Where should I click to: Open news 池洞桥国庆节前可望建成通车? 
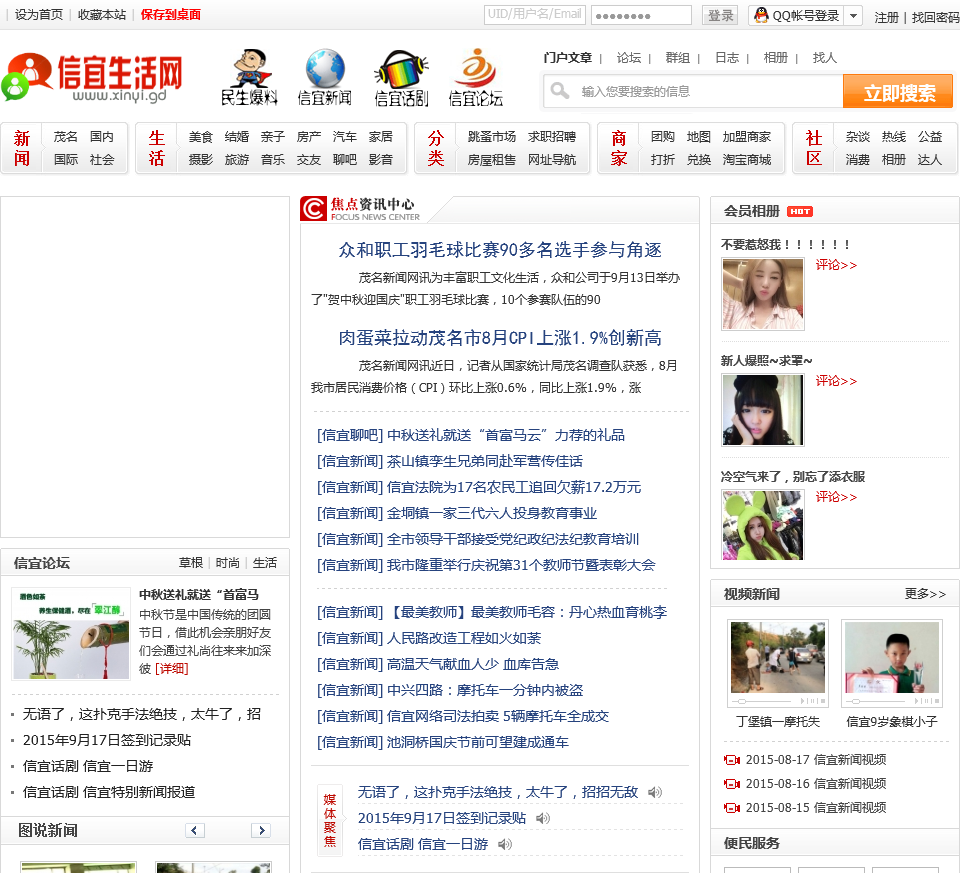click(x=478, y=742)
